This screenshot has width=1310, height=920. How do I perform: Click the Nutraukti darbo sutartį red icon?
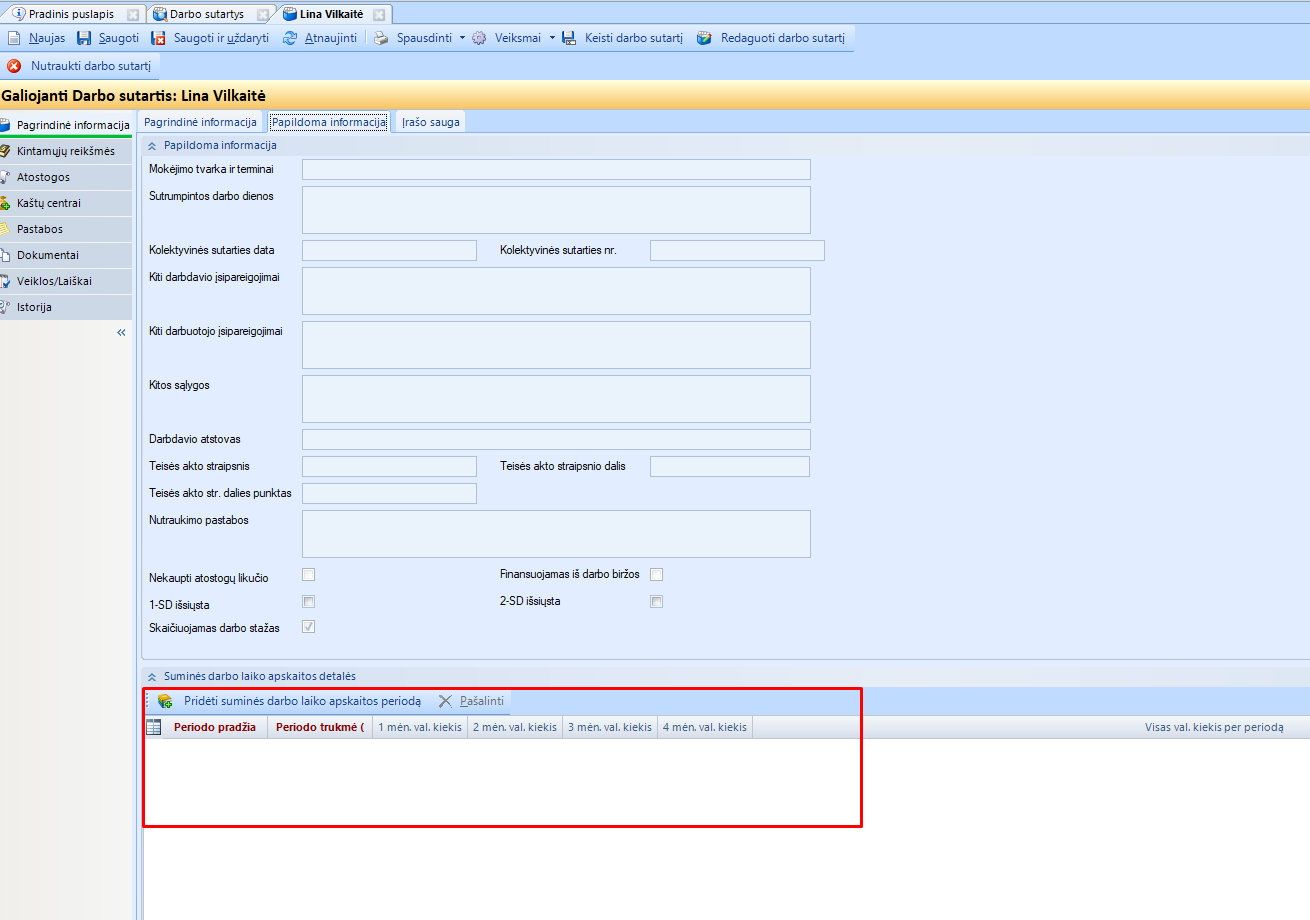[14, 66]
